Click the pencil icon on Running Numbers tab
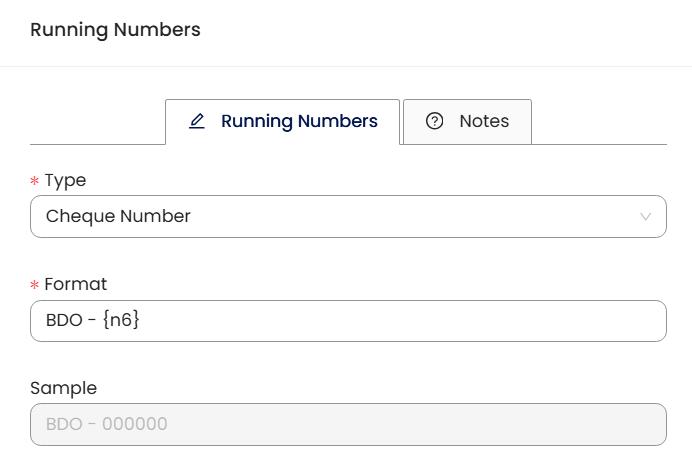 tap(197, 122)
